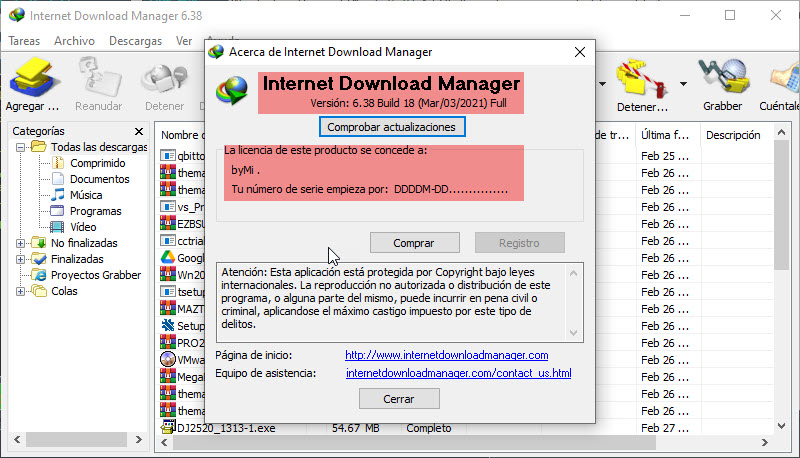Open the internetdownloadmanager.com homepage link
This screenshot has width=800, height=458.
tap(446, 355)
